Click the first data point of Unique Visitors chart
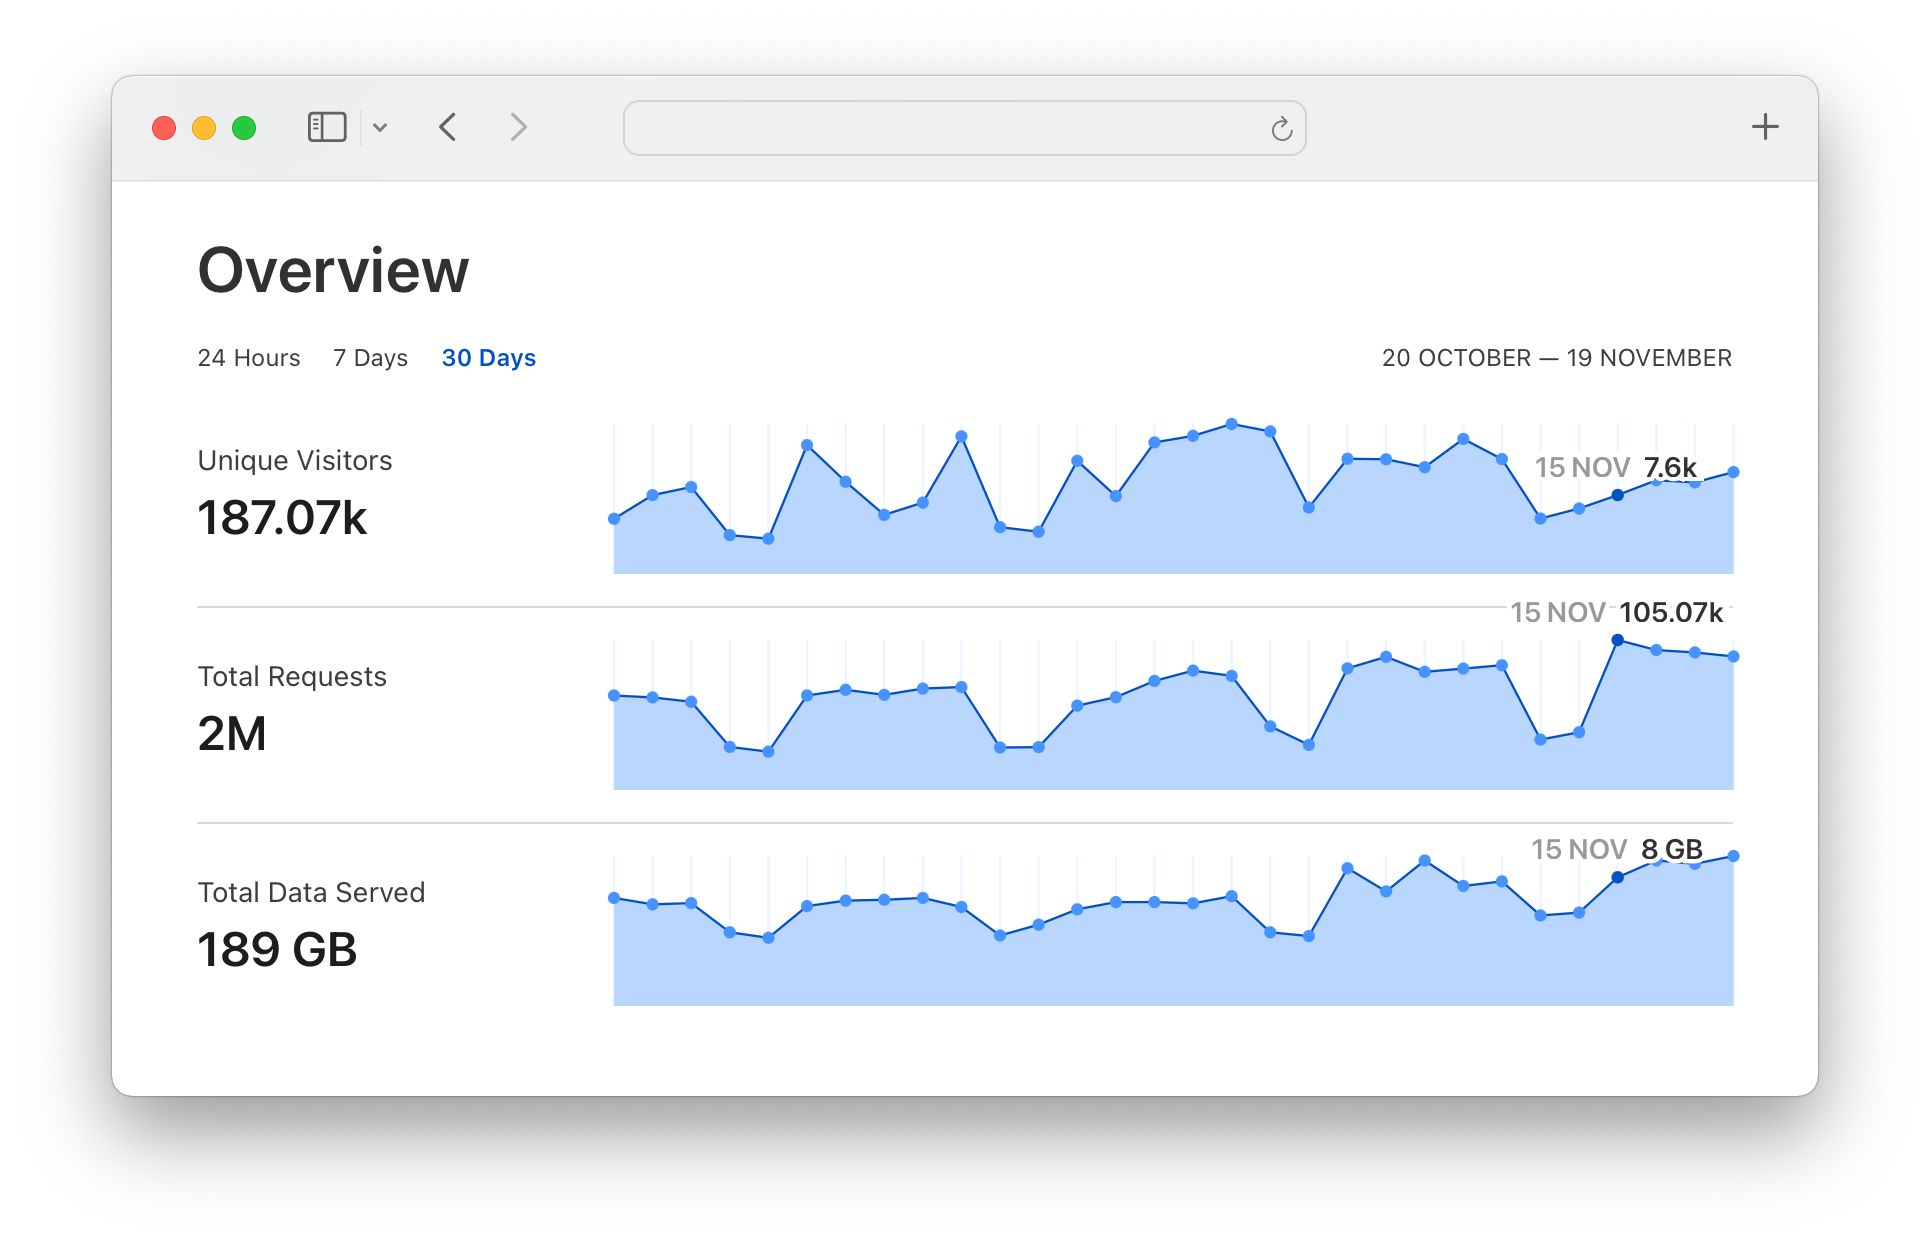Viewport: 1920px width, 1244px height. (x=614, y=518)
